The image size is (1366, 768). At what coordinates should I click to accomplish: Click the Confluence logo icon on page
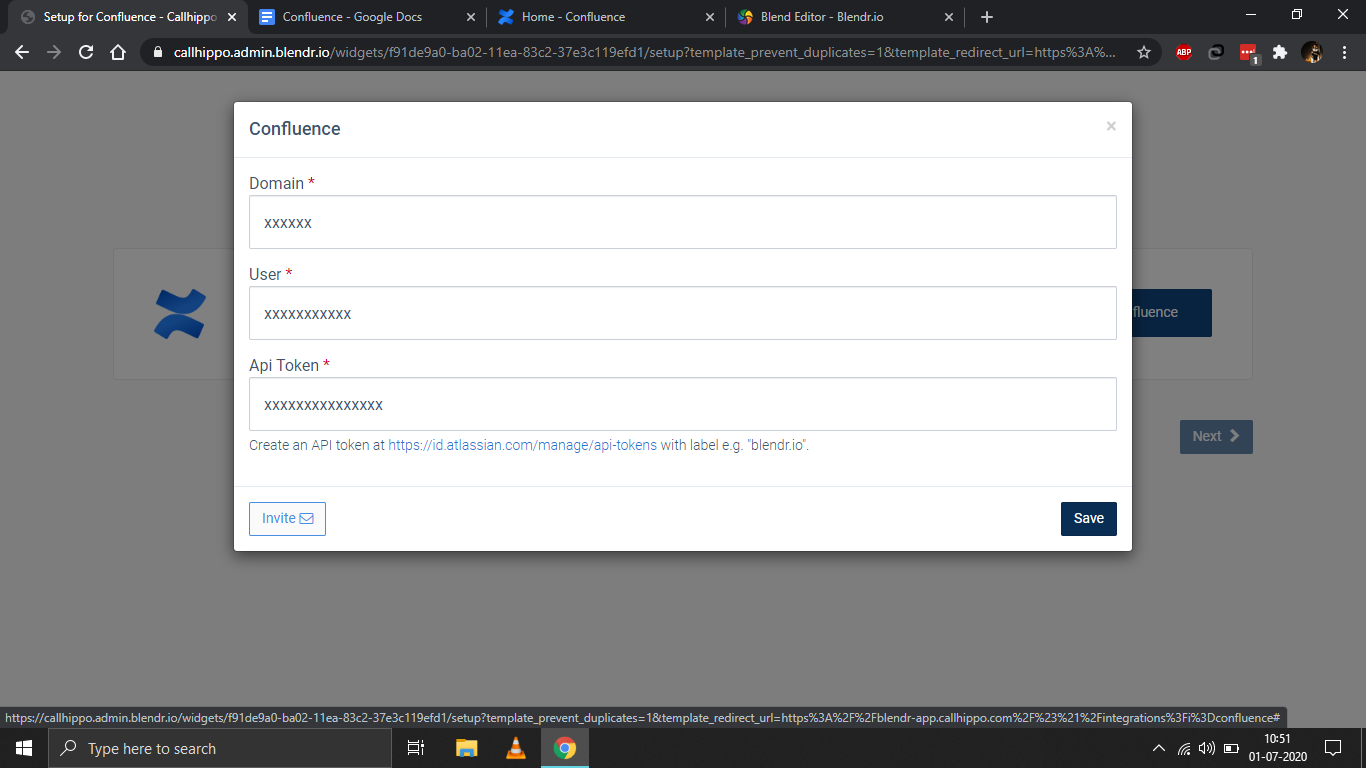(180, 313)
